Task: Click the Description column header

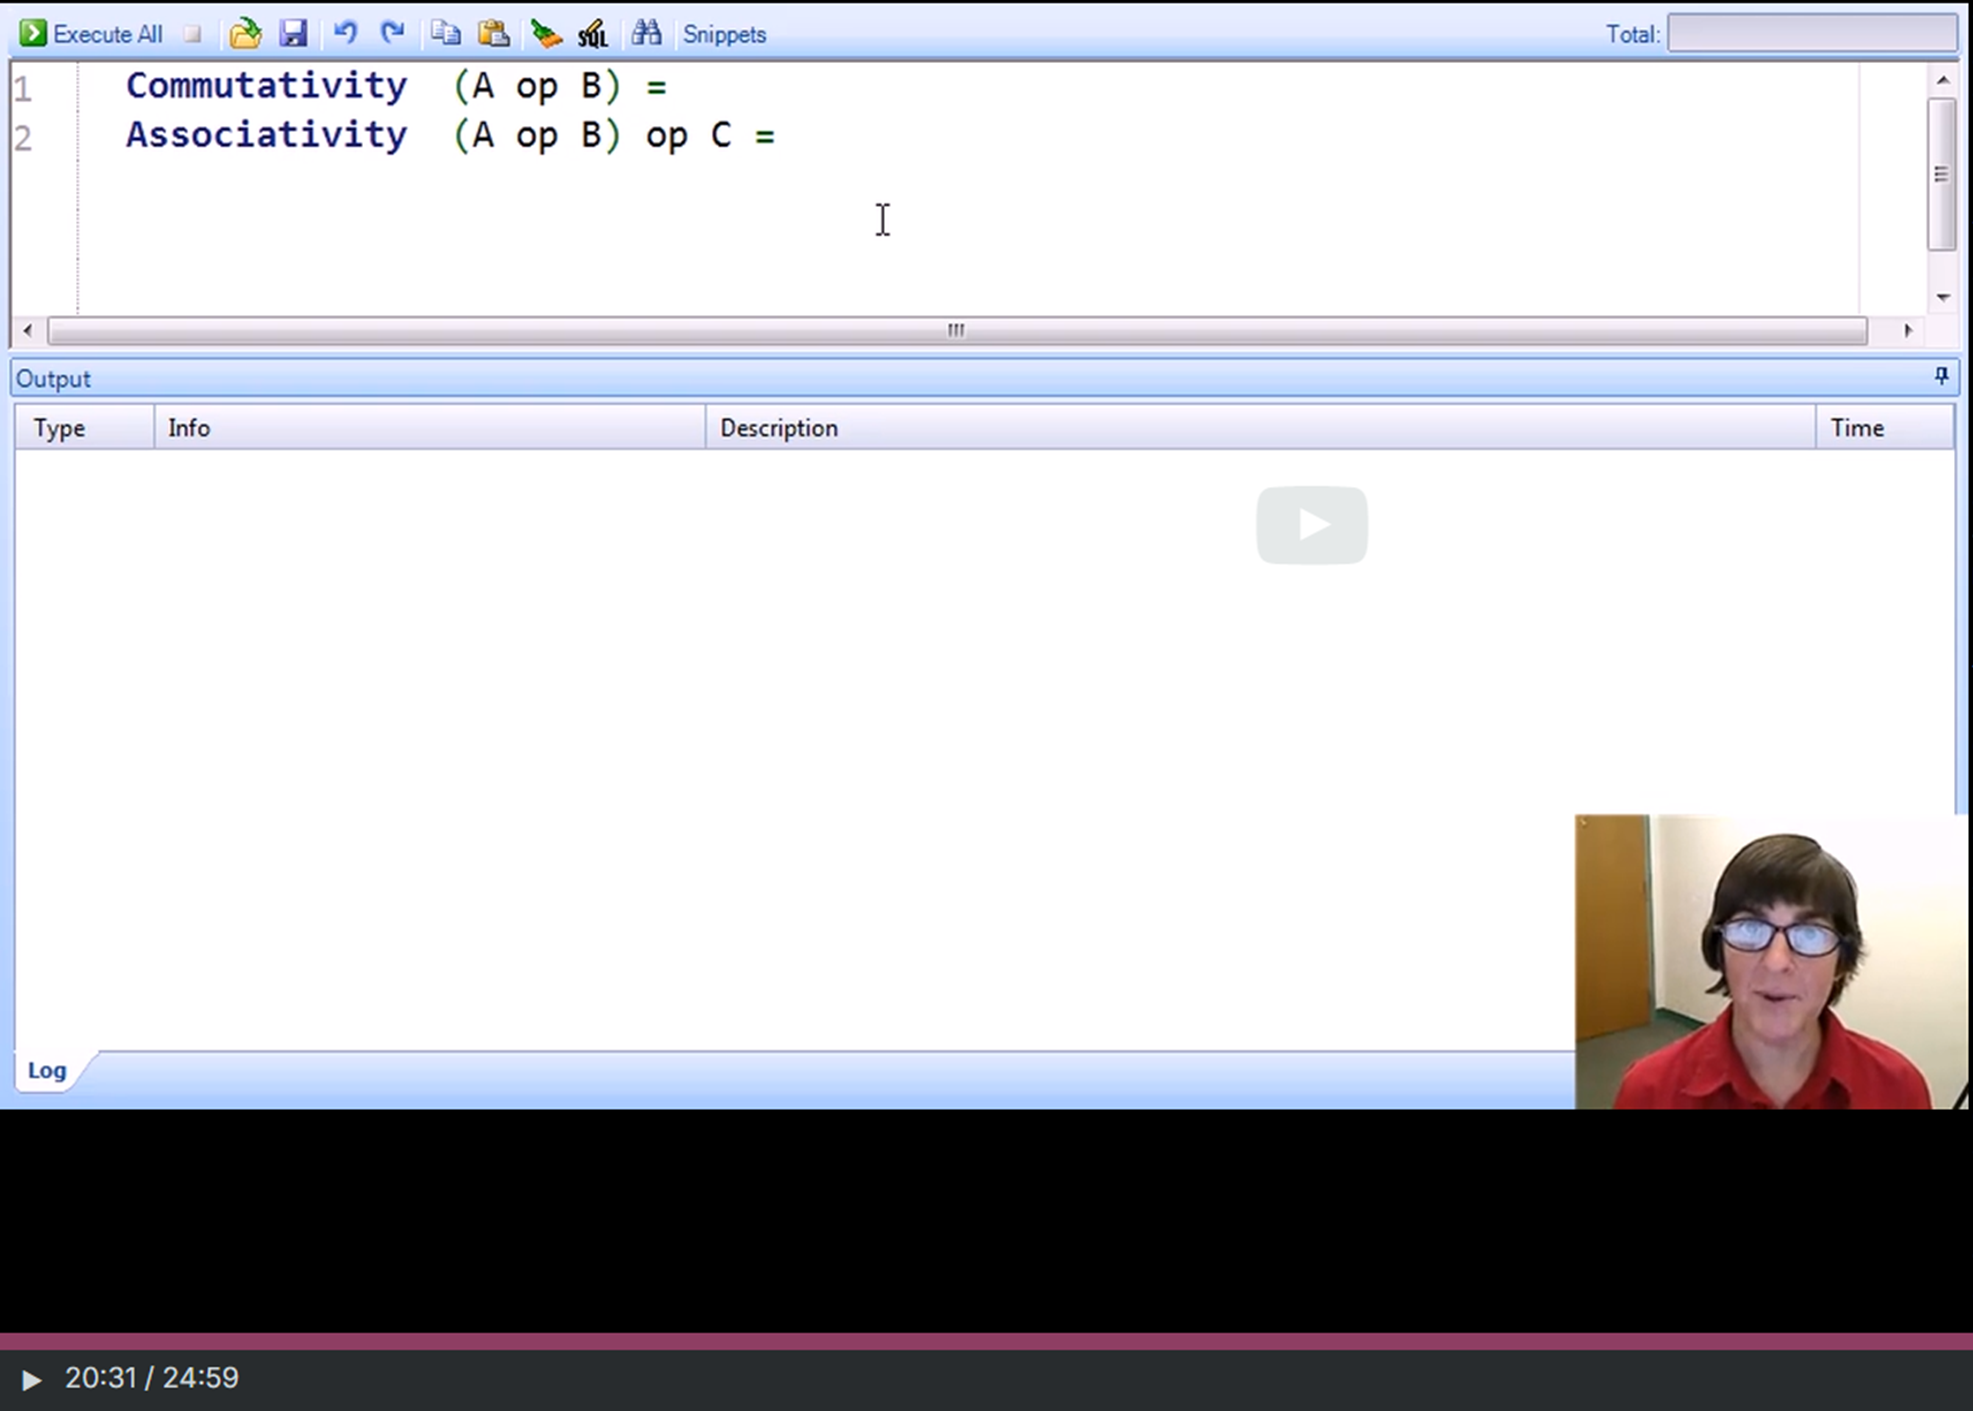Action: click(1260, 428)
